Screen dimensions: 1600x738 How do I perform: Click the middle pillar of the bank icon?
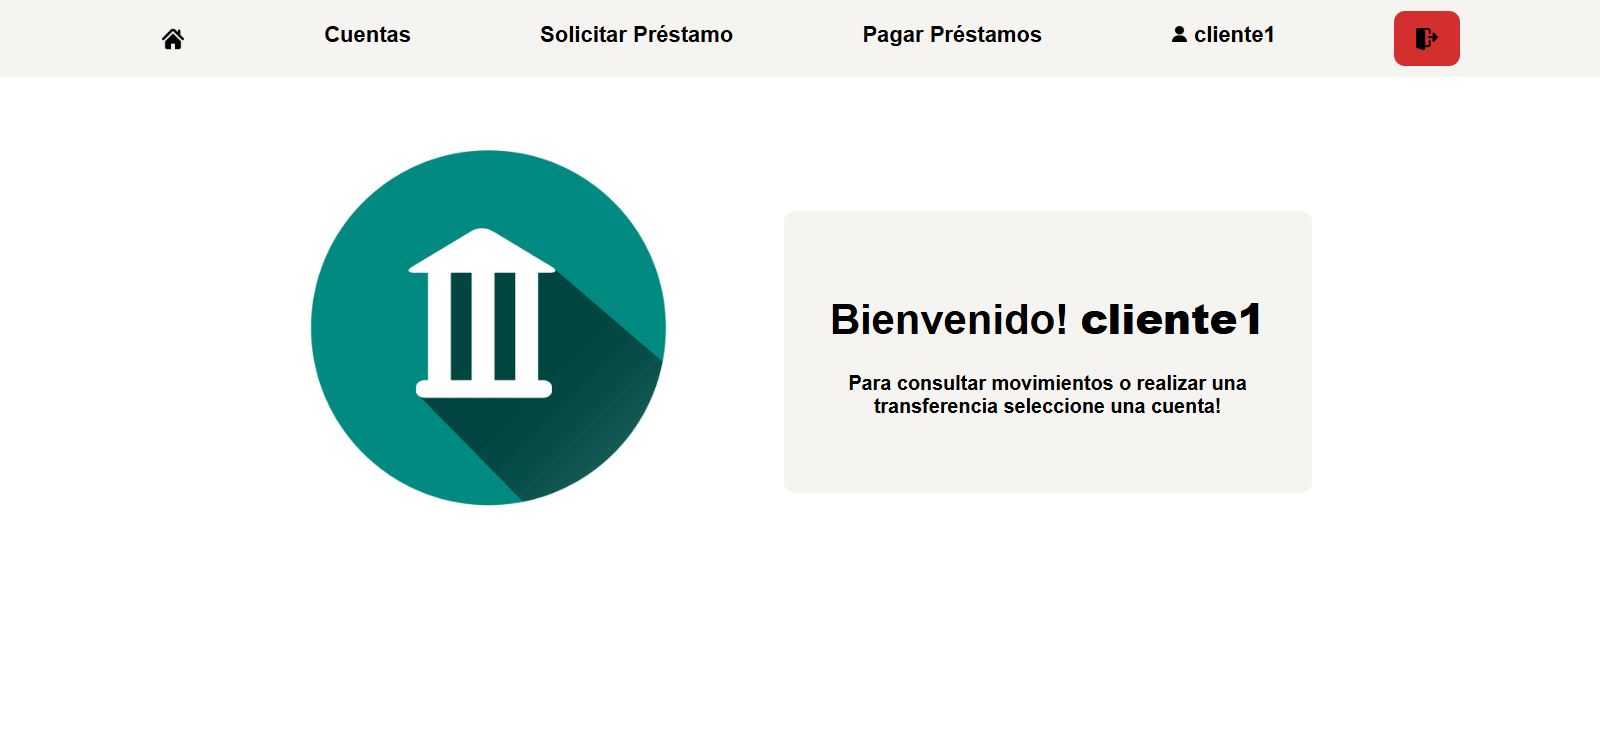point(484,325)
